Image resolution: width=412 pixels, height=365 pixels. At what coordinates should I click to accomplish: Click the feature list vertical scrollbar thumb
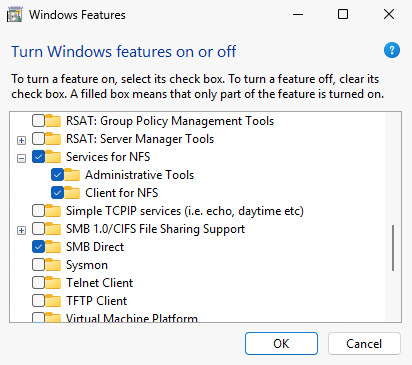393,248
